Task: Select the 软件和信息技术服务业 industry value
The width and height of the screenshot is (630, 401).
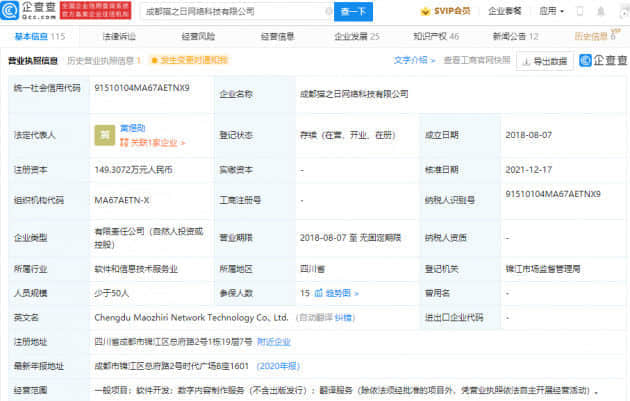Action: tap(136, 269)
